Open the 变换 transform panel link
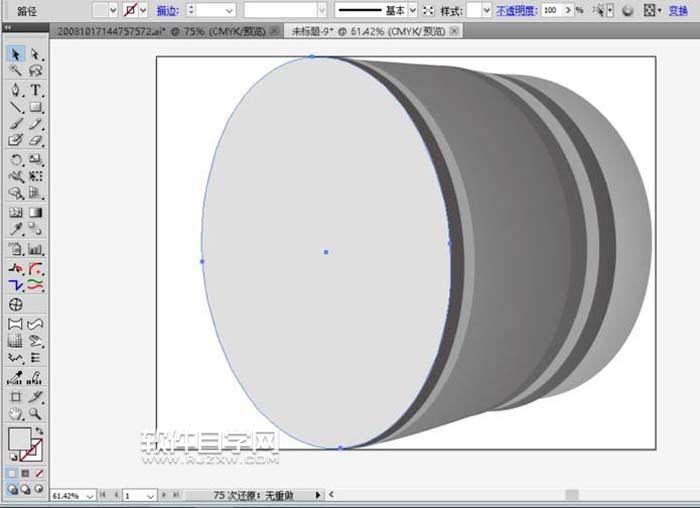 [678, 10]
